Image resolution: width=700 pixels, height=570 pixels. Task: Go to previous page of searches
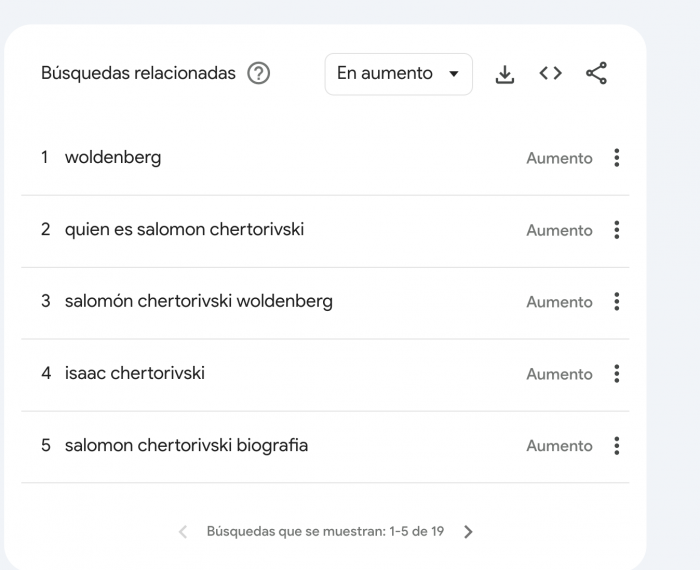[182, 531]
